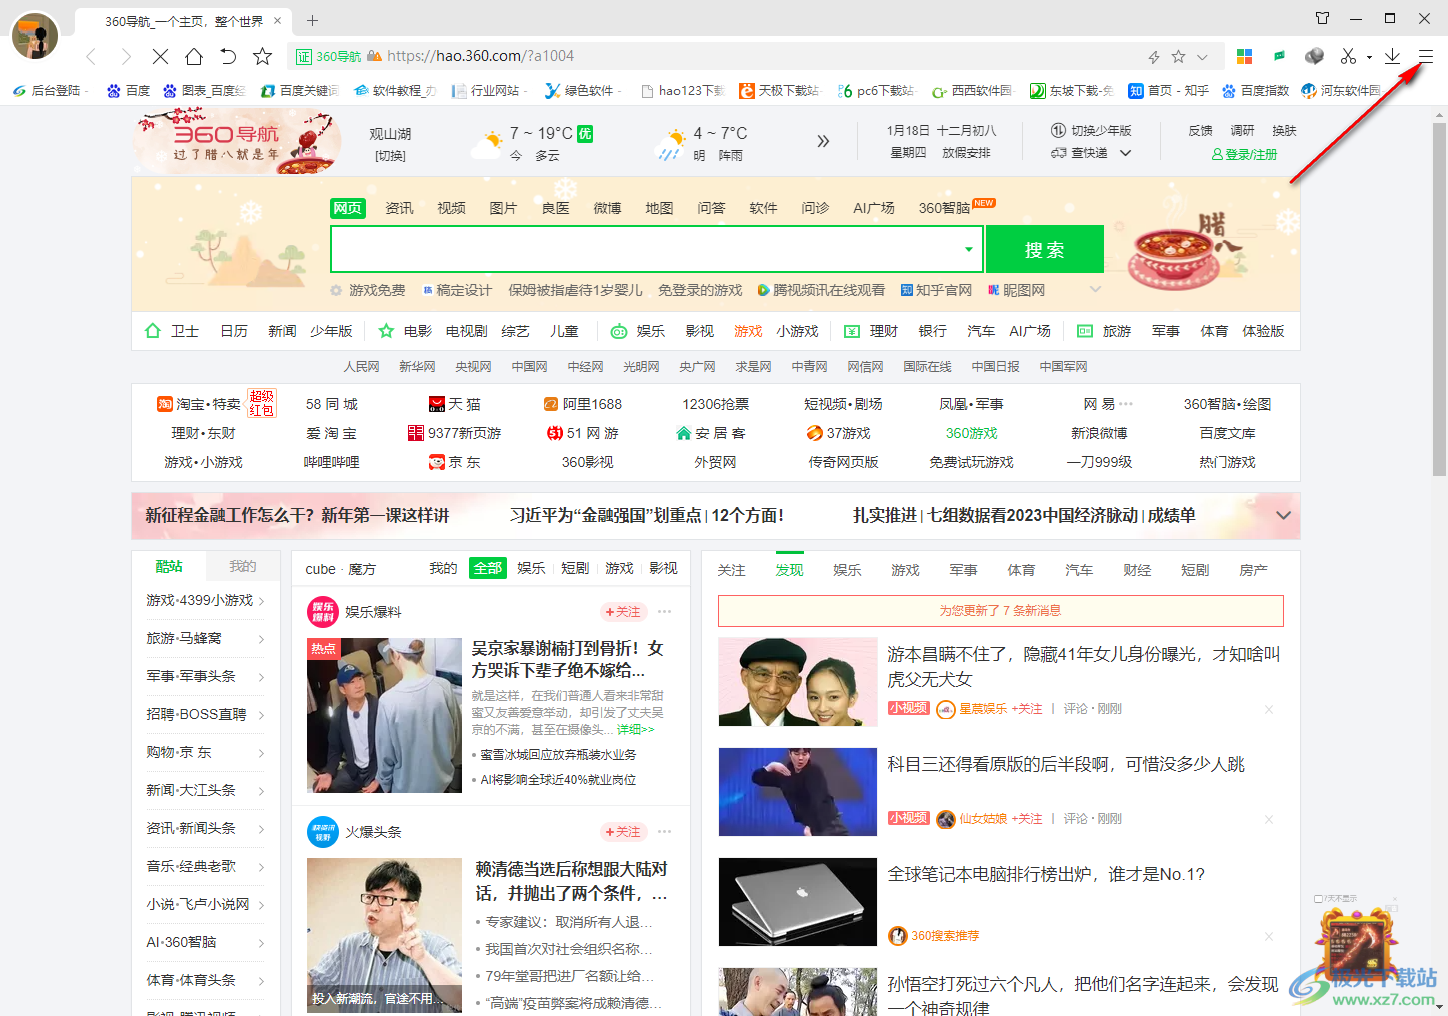
Task: Click 为您更新了7条新消息 notice bar
Action: [1001, 611]
